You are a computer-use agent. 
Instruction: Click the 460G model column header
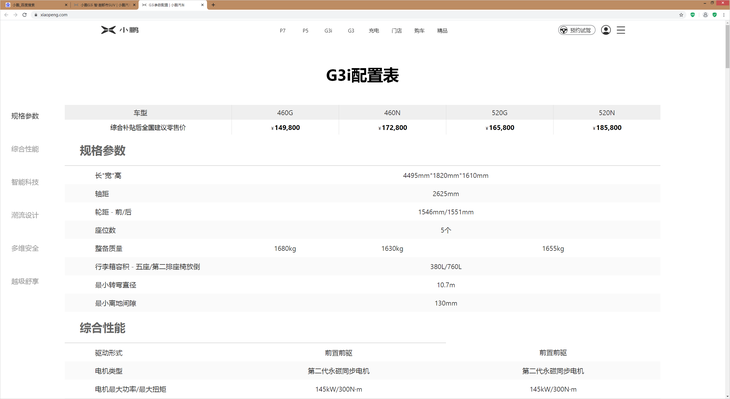285,113
